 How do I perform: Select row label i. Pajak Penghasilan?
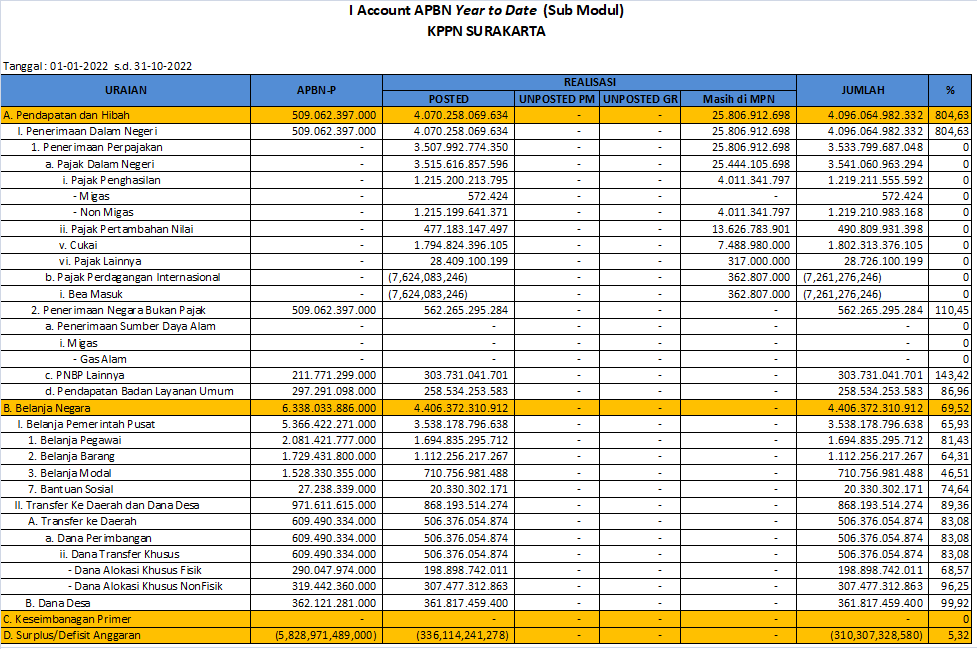111,181
